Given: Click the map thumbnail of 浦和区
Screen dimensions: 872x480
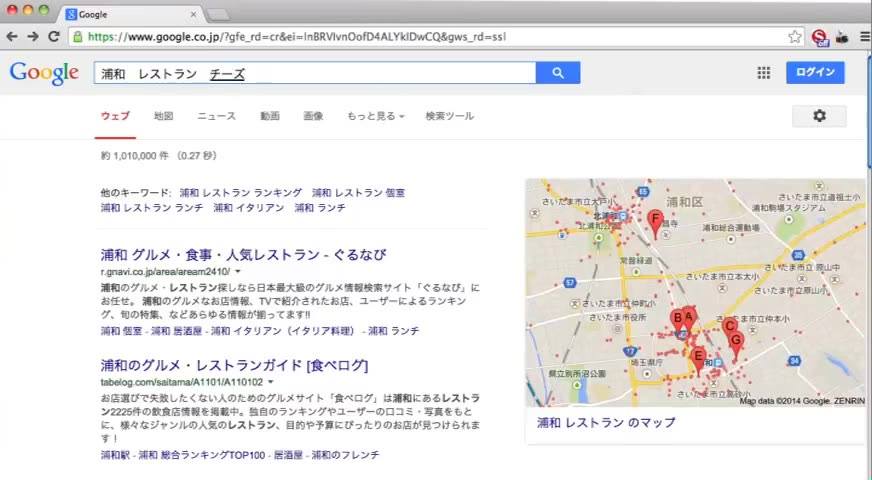Looking at the screenshot, I should 695,293.
